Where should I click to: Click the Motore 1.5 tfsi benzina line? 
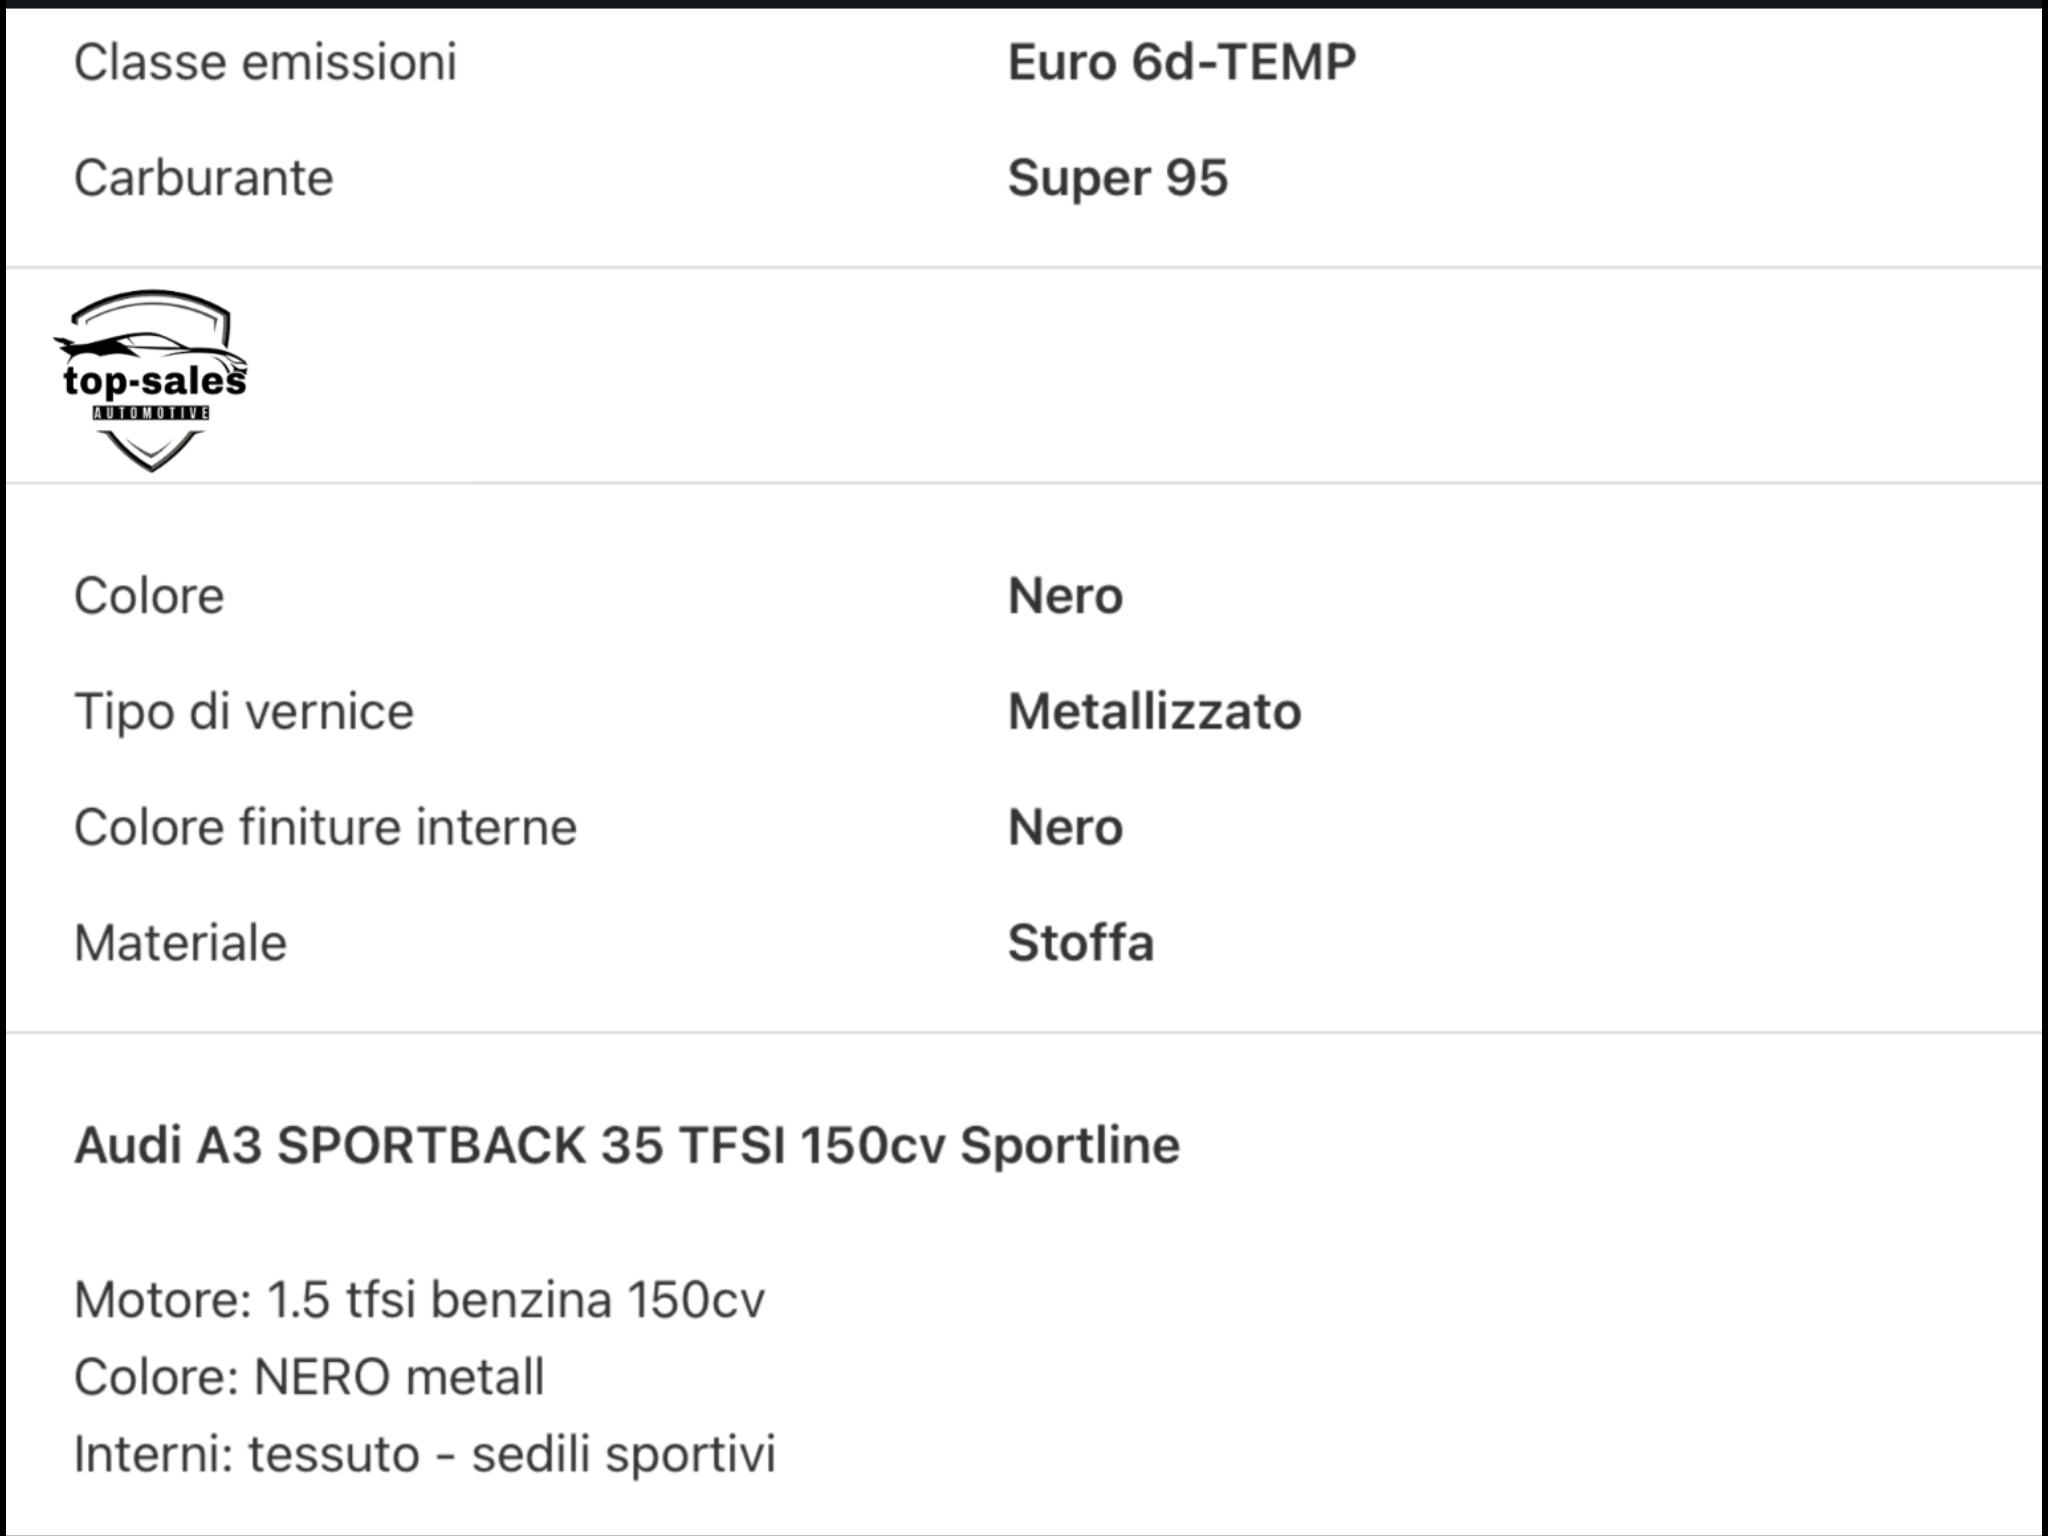(x=419, y=1300)
